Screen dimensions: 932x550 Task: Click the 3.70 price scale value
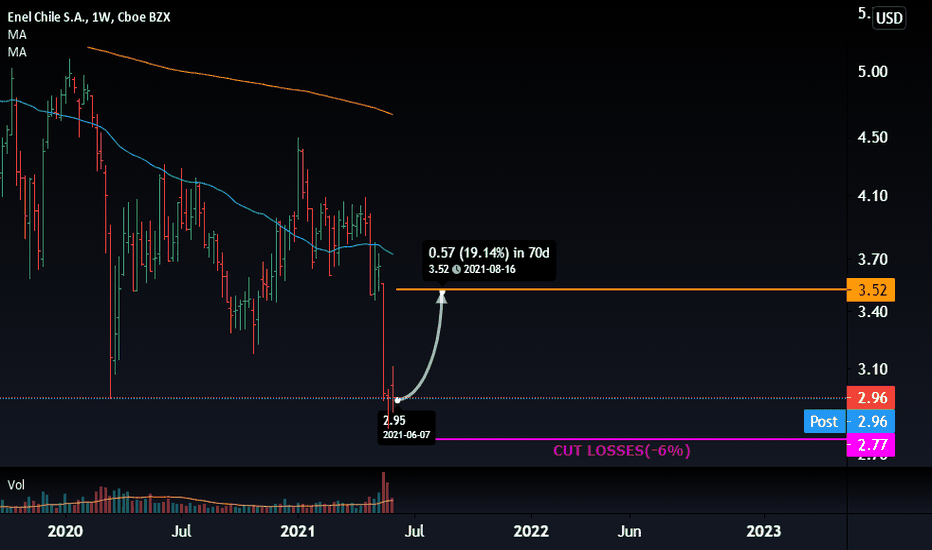pyautogui.click(x=872, y=259)
